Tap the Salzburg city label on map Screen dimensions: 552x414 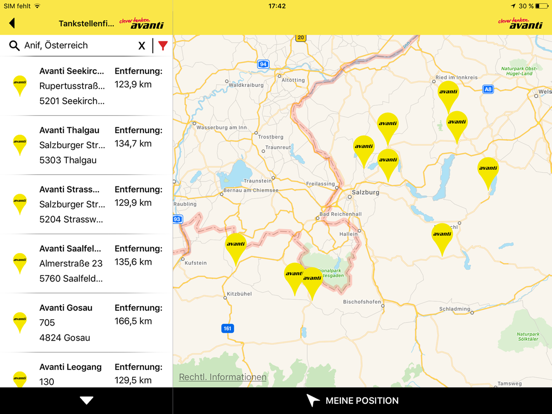point(365,192)
